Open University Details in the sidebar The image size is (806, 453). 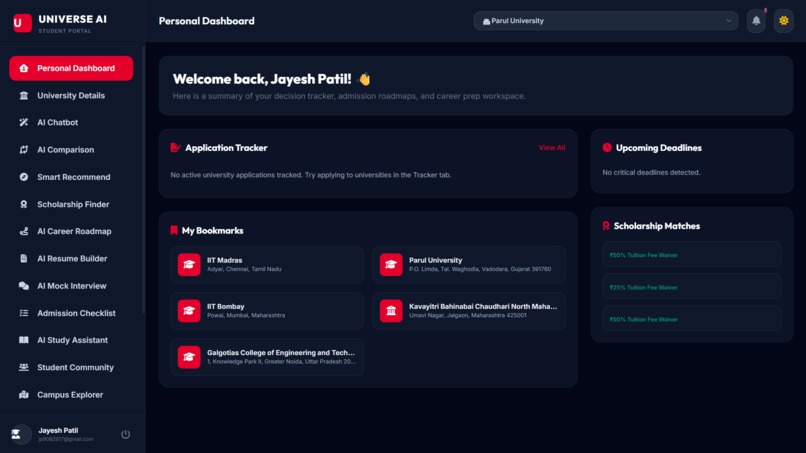point(71,96)
